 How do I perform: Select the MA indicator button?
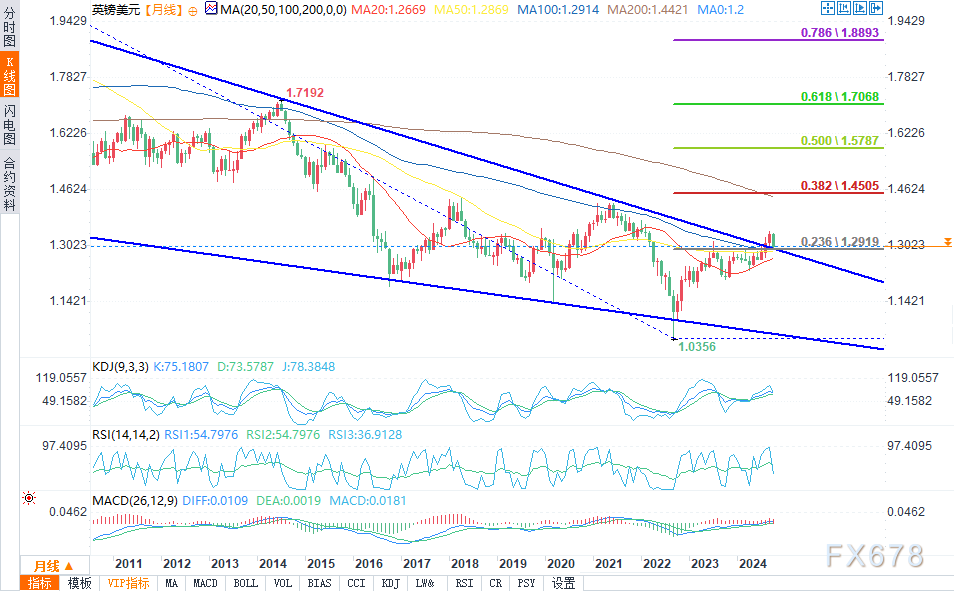coord(172,583)
